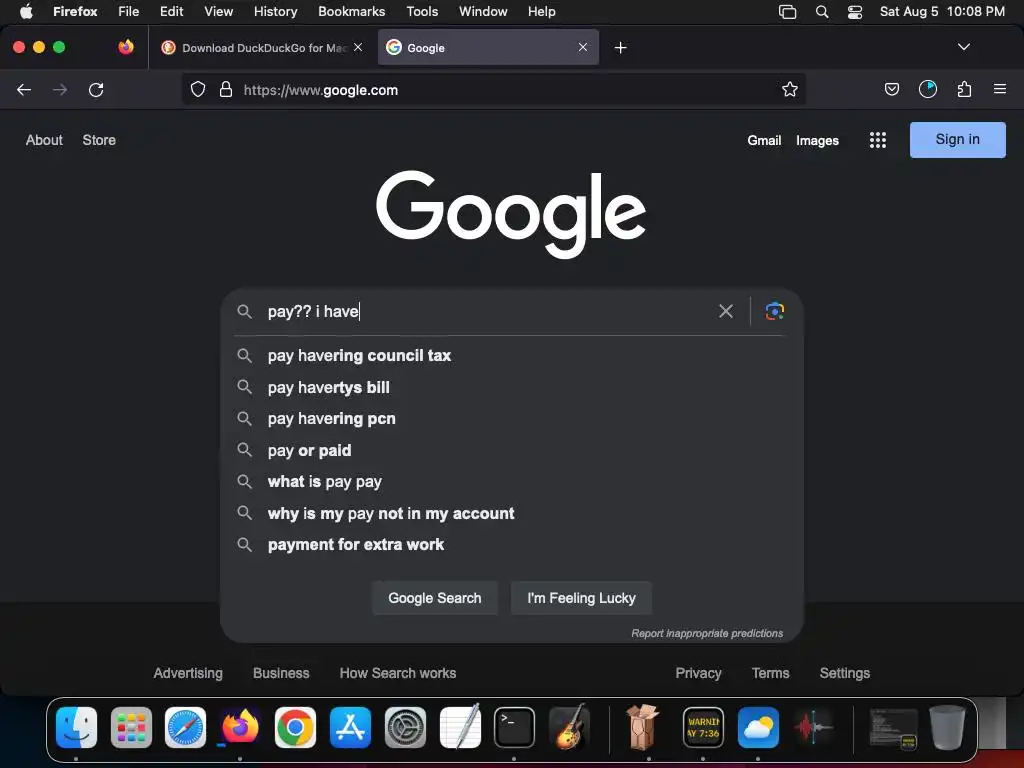Viewport: 1024px width, 768px height.
Task: Click the Google Search button
Action: pyautogui.click(x=435, y=598)
